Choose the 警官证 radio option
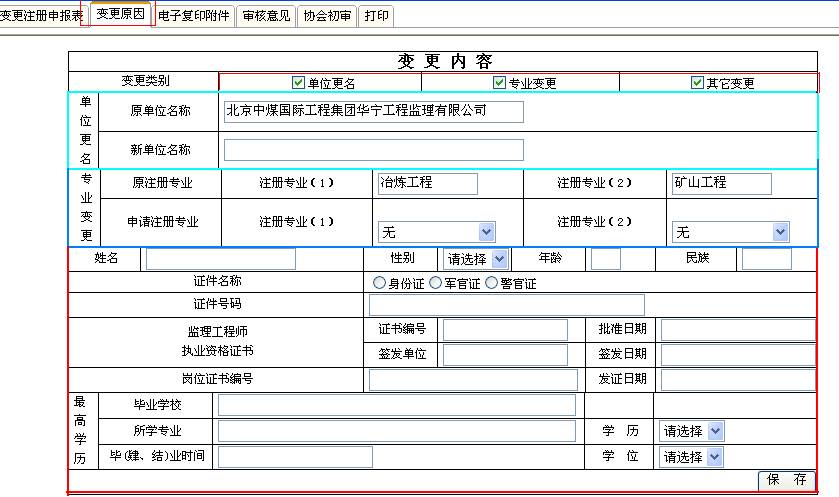Viewport: 839px width, 497px height. 491,283
